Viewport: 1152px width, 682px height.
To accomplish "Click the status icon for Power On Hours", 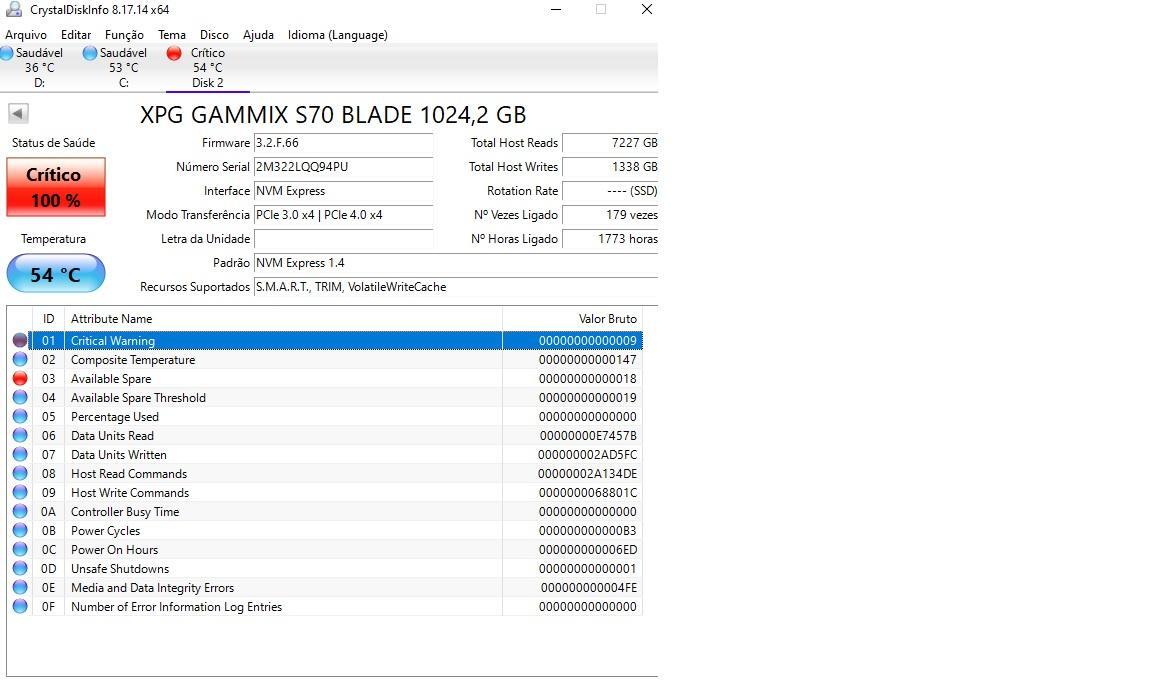I will click(20, 550).
